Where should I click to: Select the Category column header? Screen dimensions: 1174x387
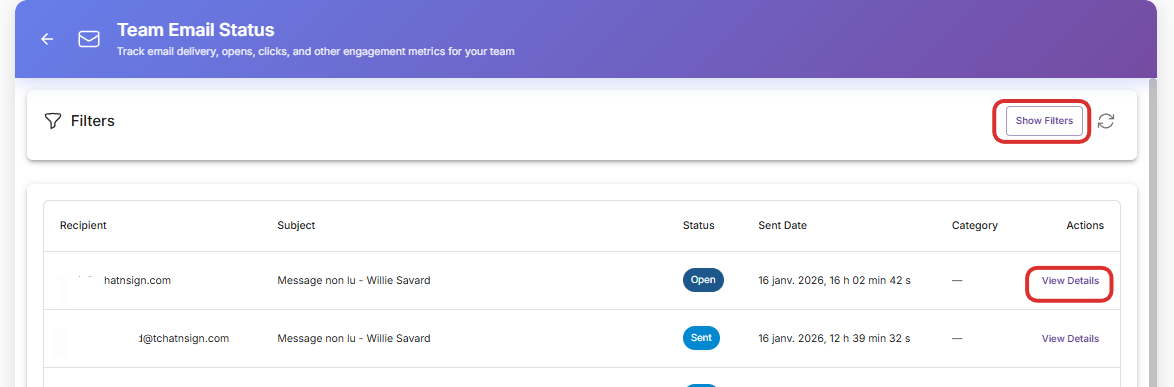click(x=975, y=225)
